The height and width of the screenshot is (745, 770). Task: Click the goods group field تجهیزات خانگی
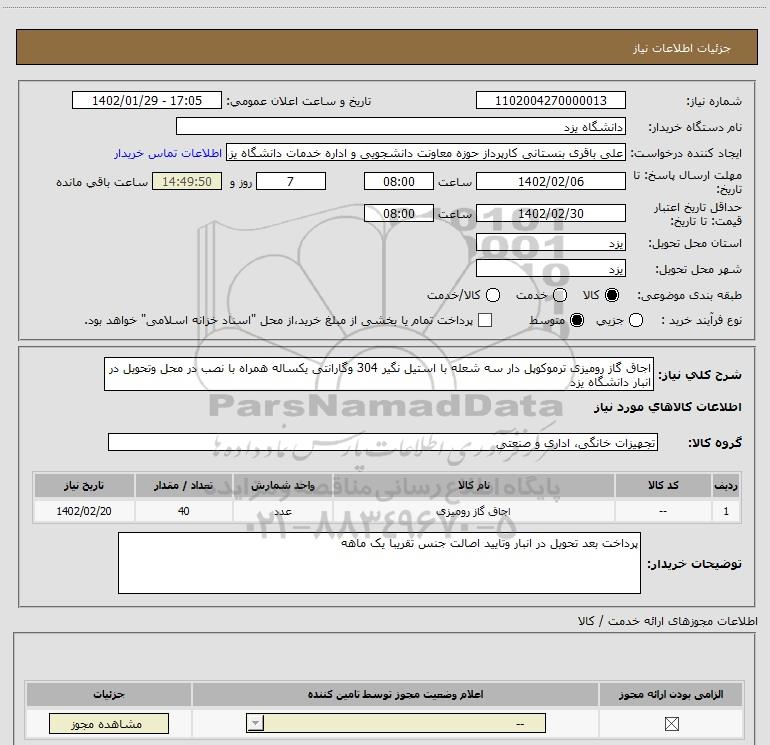point(383,442)
